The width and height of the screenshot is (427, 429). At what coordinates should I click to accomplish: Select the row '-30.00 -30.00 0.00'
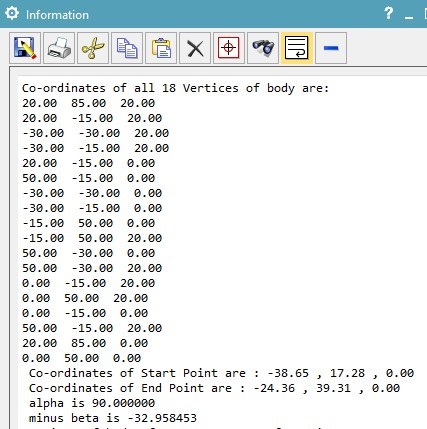coord(92,193)
